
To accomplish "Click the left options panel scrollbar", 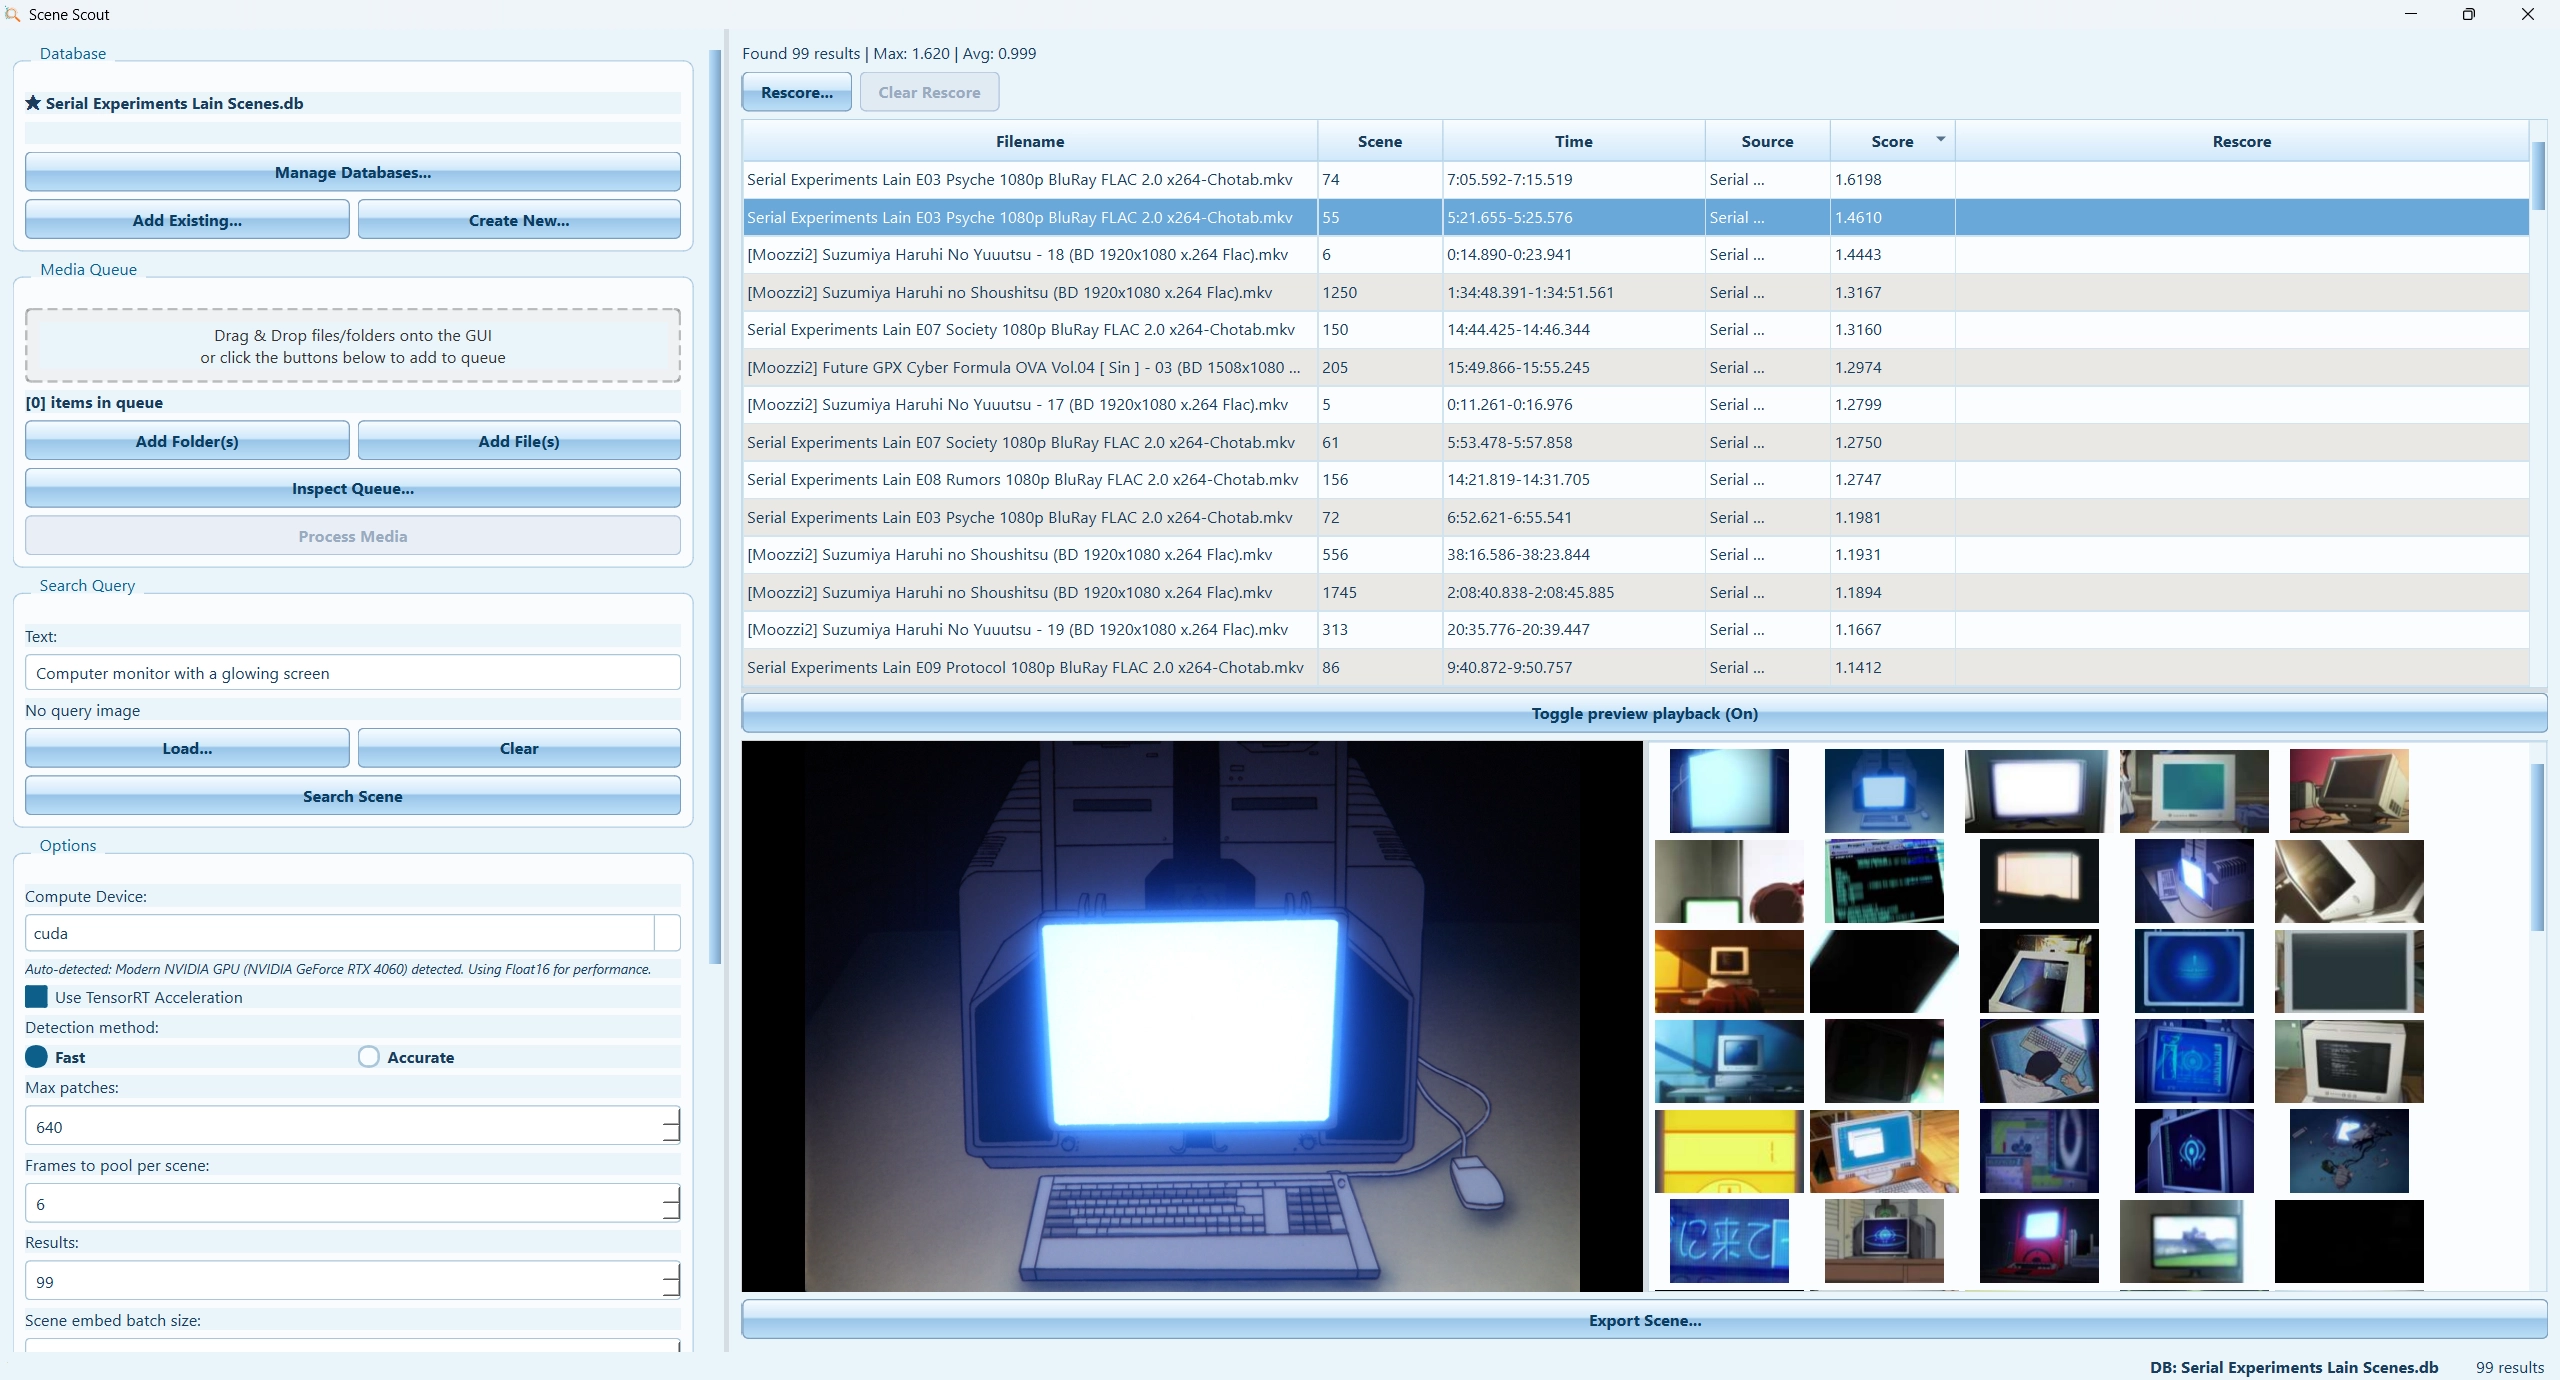I will (x=715, y=507).
